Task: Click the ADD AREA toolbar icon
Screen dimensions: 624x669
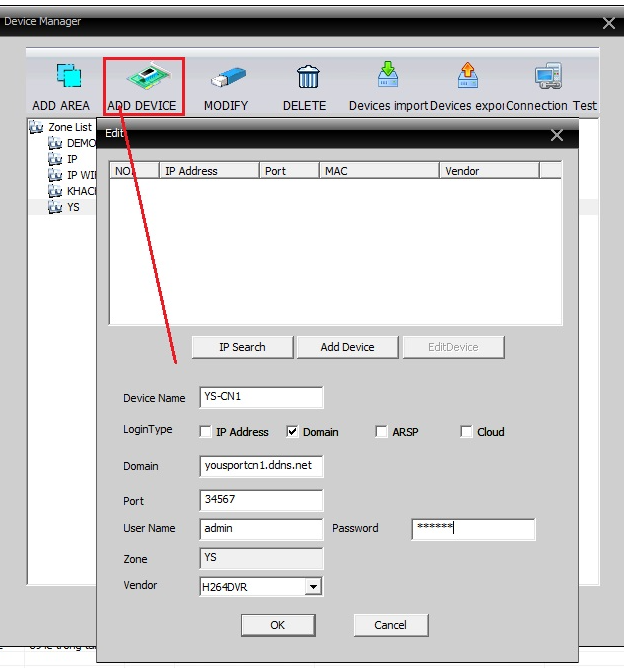Action: pyautogui.click(x=67, y=78)
